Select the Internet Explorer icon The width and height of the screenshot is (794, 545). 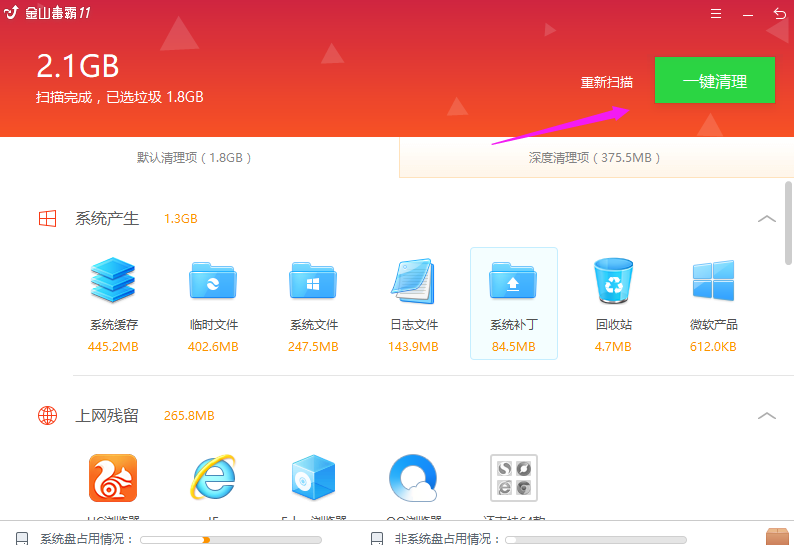(213, 478)
